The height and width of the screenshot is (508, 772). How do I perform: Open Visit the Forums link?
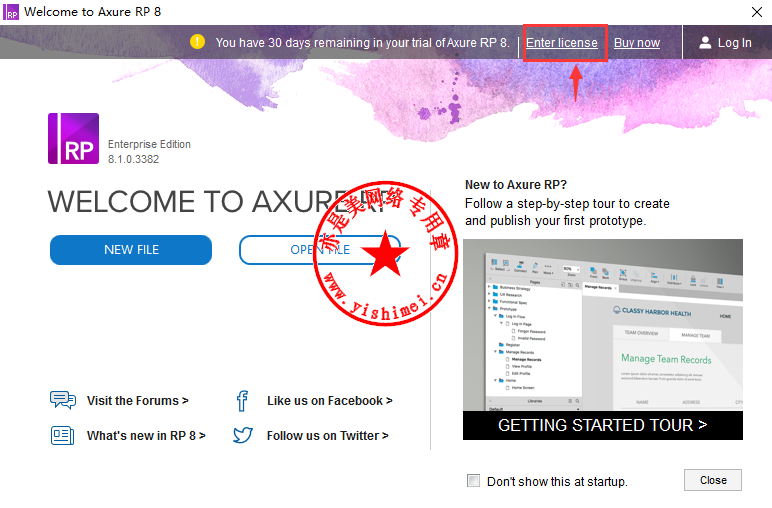[138, 401]
